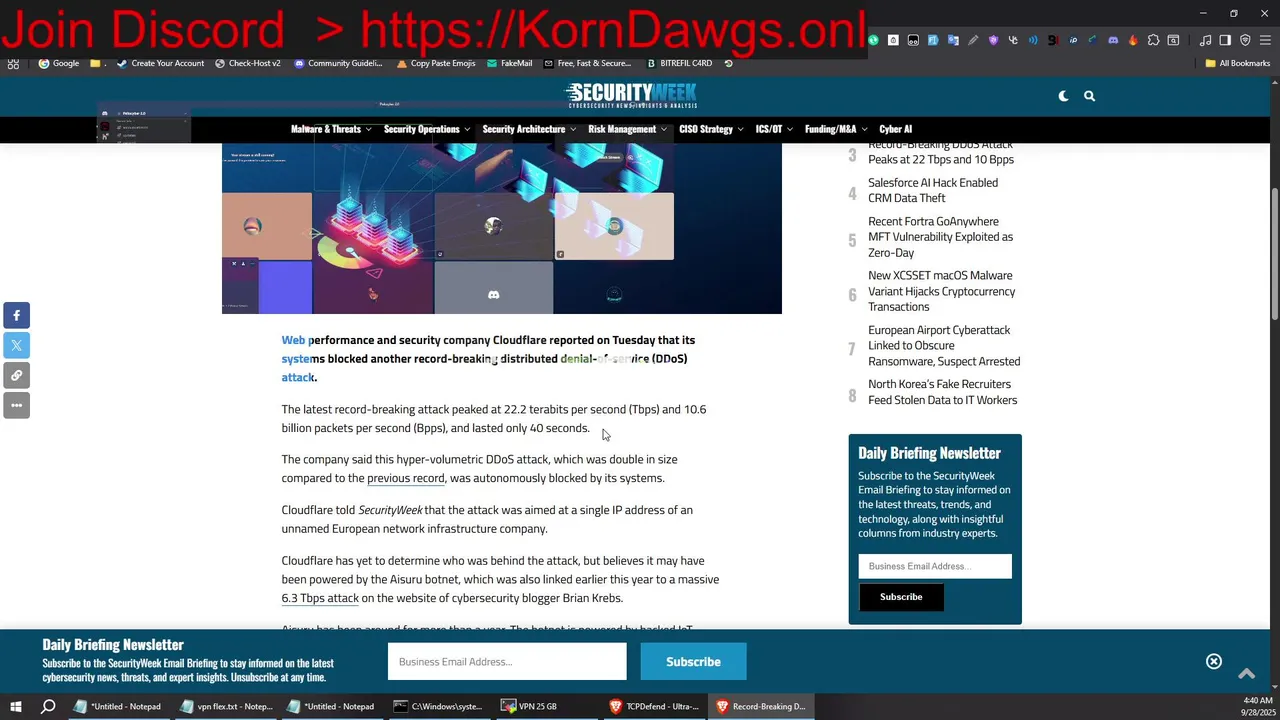Image resolution: width=1280 pixels, height=720 pixels.
Task: Open the All Bookmarks folder
Action: click(x=1237, y=63)
